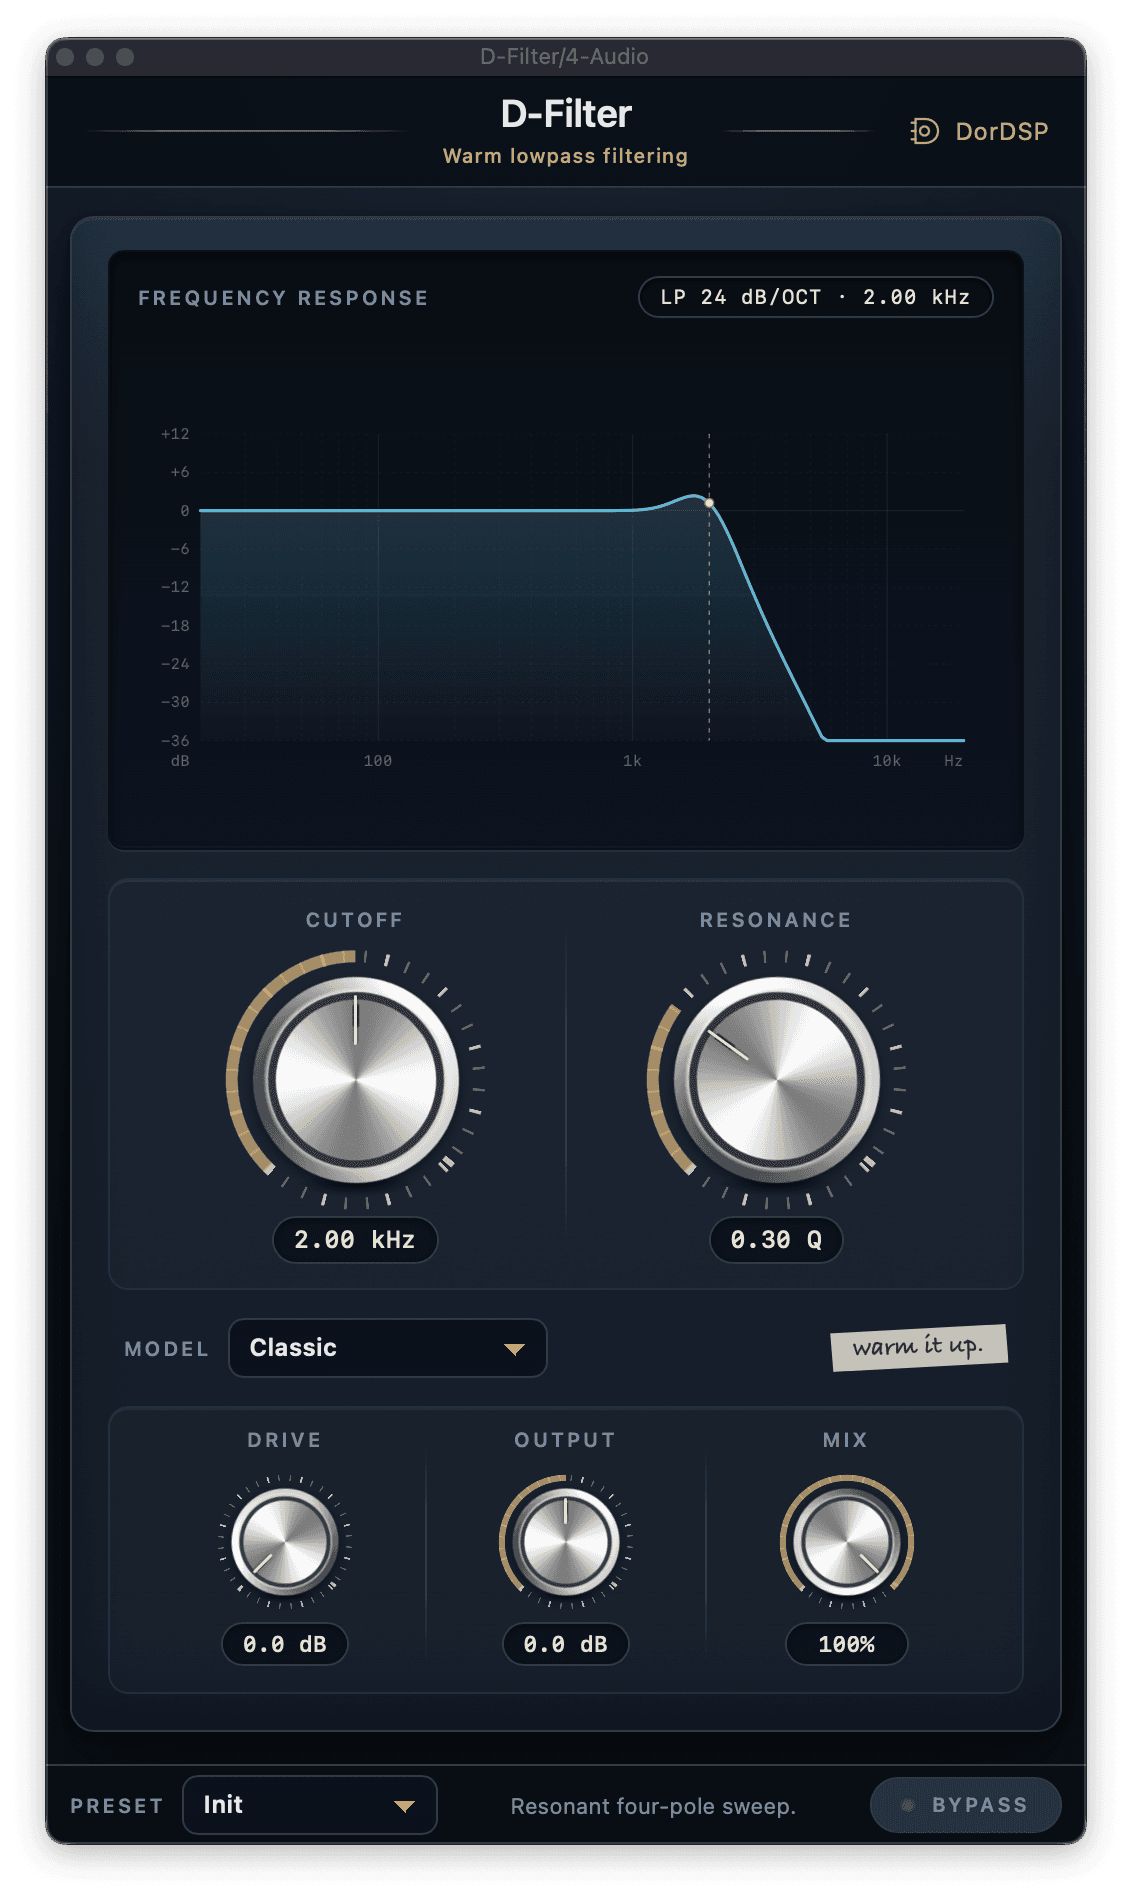Image resolution: width=1132 pixels, height=1898 pixels.
Task: Click the DorDSP logo icon
Action: pos(924,131)
